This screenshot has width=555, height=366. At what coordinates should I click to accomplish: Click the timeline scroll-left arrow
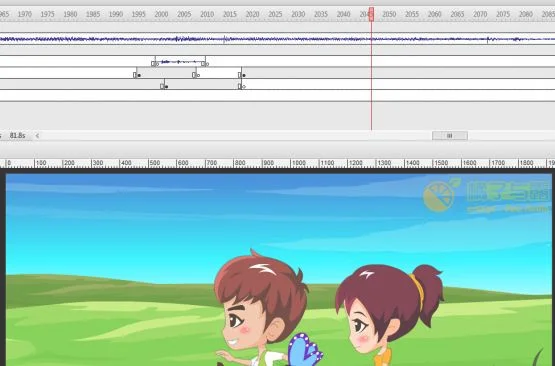tap(37, 136)
